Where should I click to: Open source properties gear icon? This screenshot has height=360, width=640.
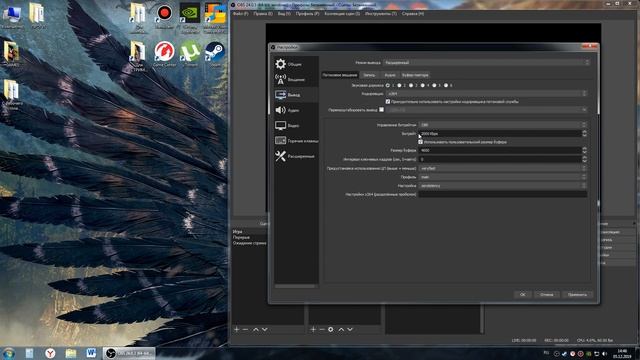[331, 329]
